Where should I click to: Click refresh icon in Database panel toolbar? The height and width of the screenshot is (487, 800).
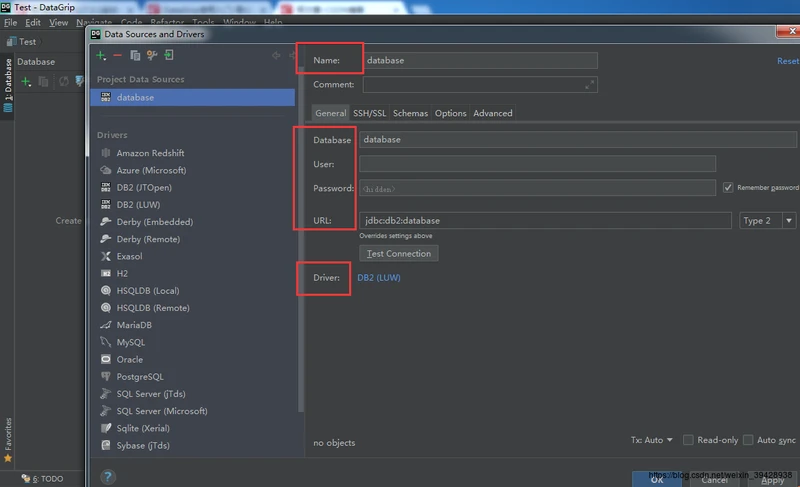point(63,82)
